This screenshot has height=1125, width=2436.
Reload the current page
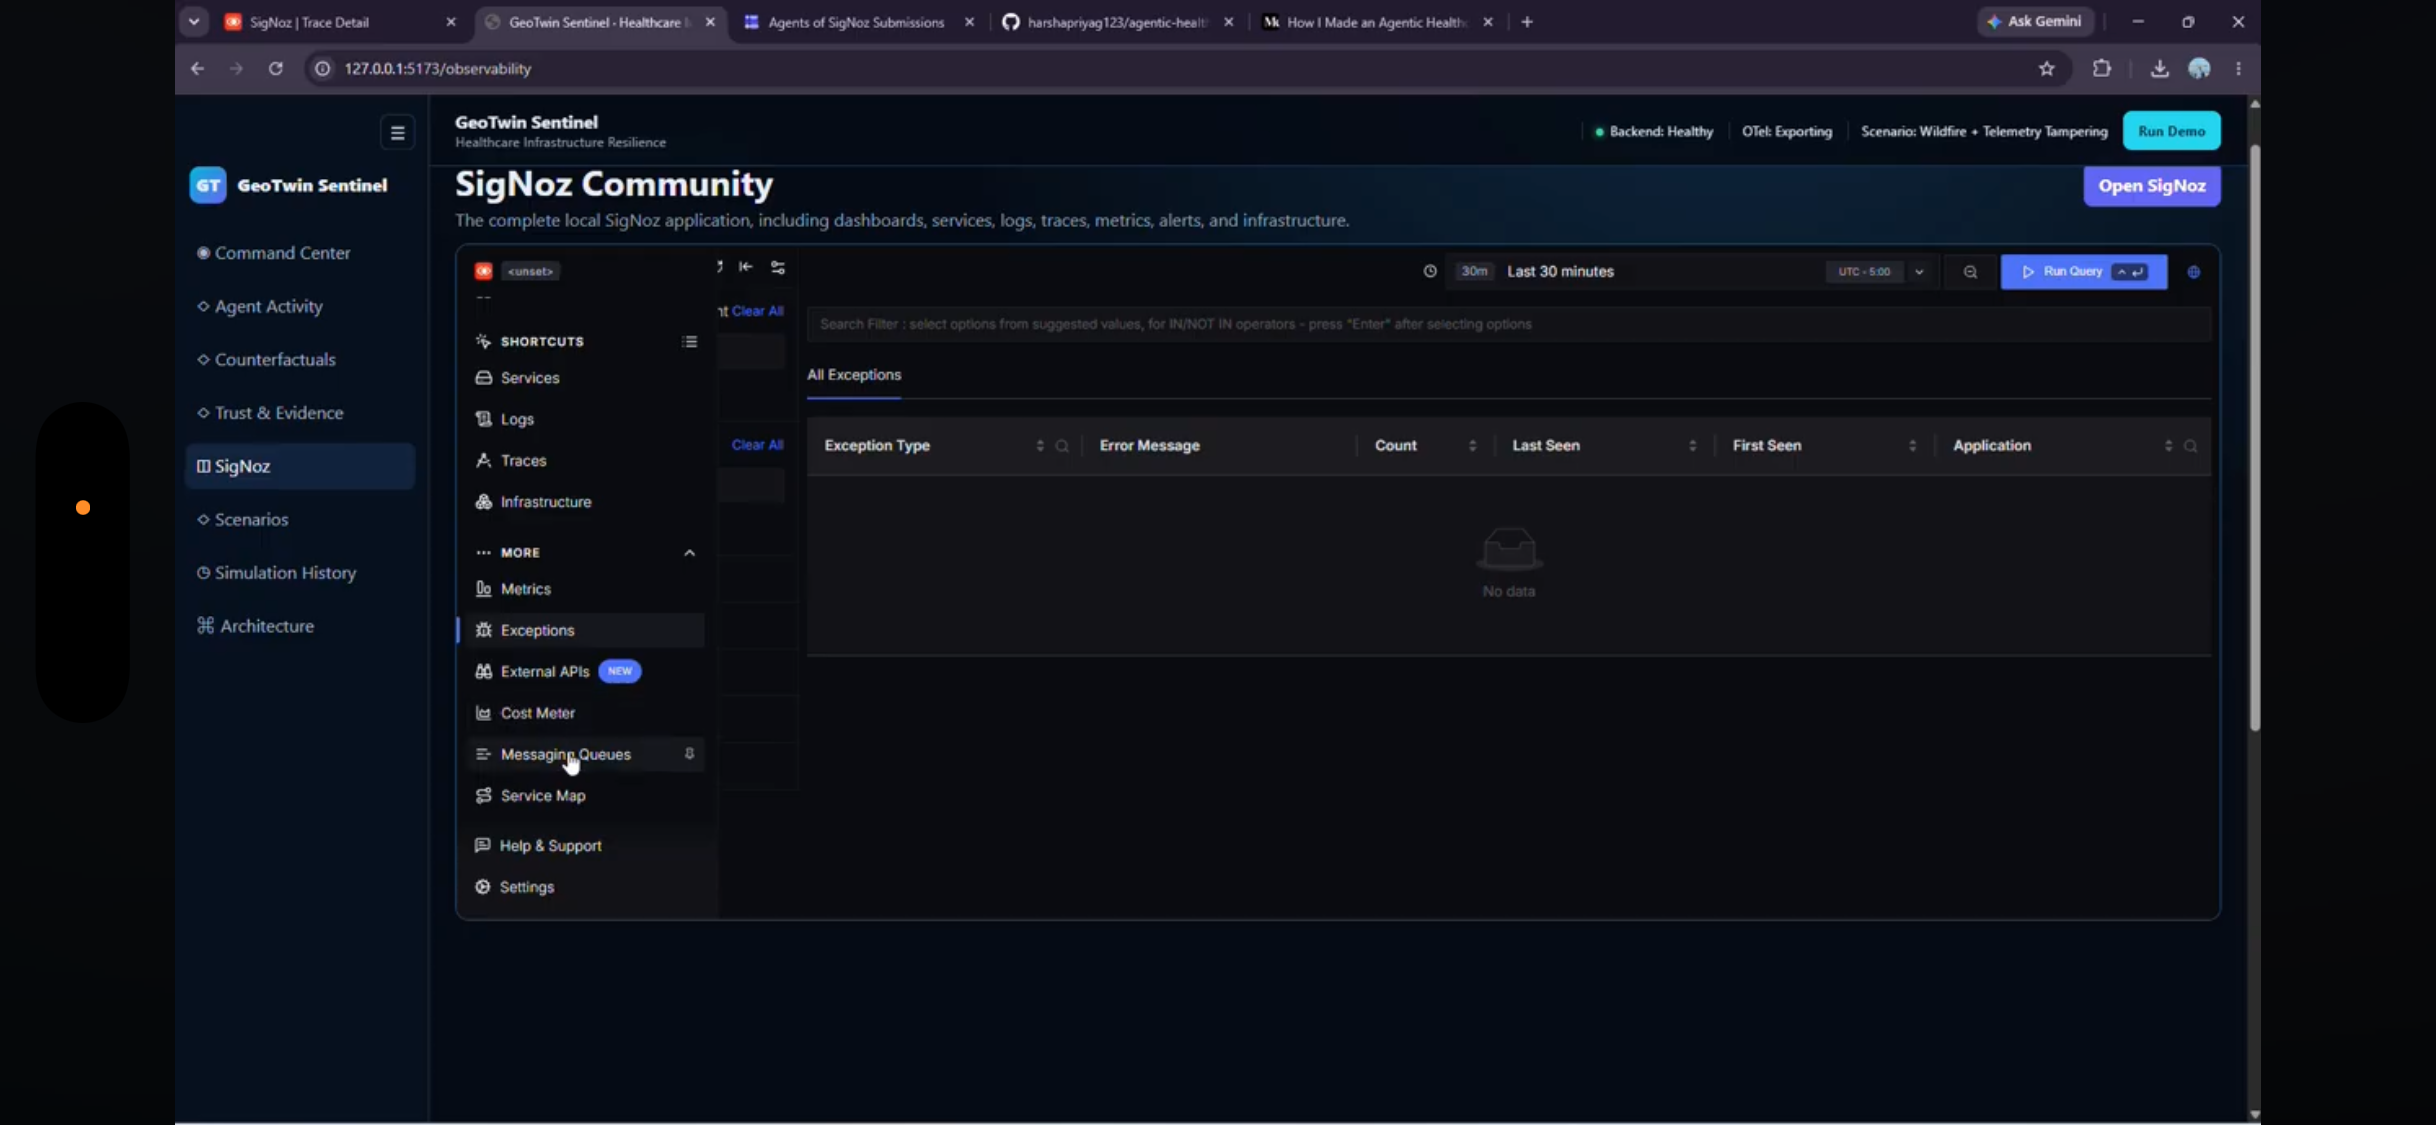tap(276, 69)
